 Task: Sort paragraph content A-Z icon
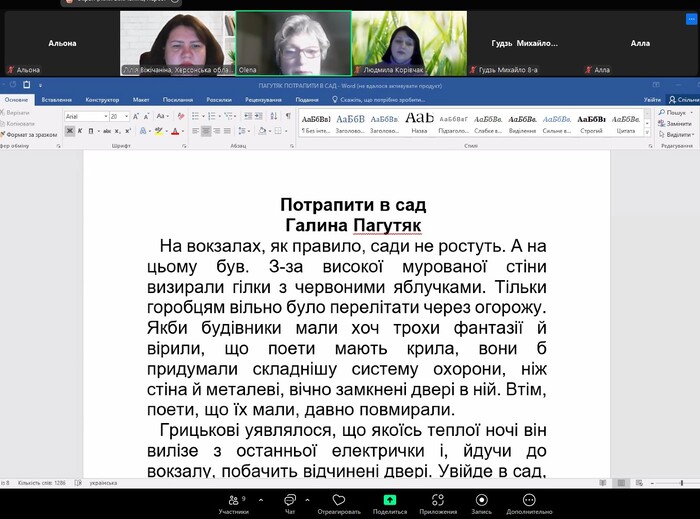click(x=274, y=116)
